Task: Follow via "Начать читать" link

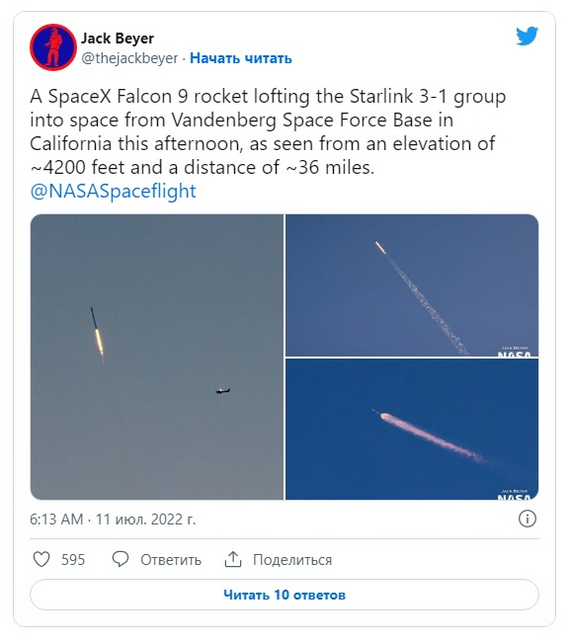Action: click(x=241, y=58)
